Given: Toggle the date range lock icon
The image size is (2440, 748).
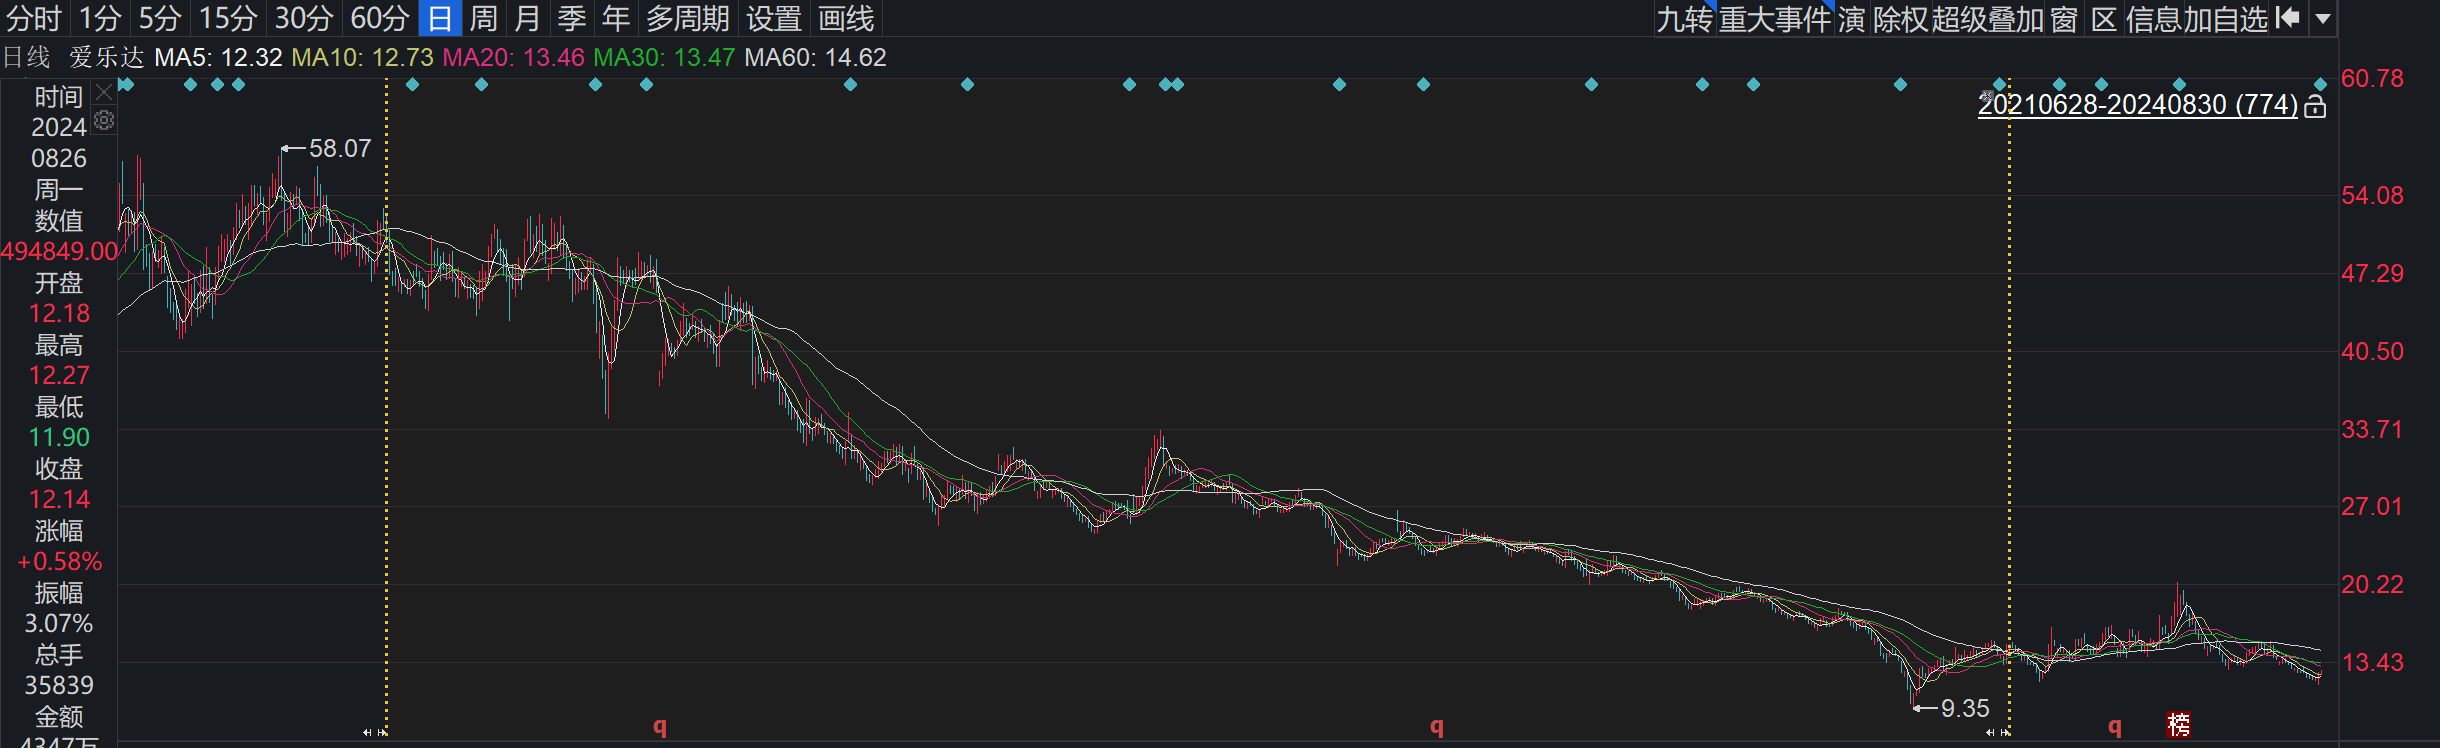Looking at the screenshot, I should point(2315,106).
